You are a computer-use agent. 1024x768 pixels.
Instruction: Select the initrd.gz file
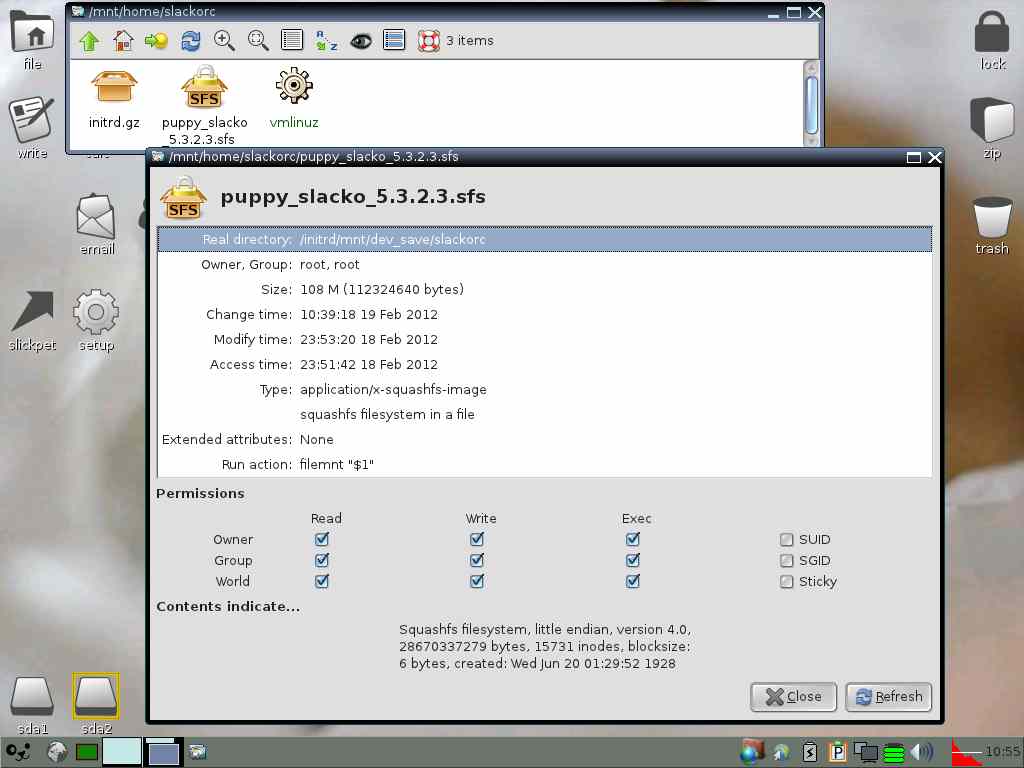tap(114, 99)
